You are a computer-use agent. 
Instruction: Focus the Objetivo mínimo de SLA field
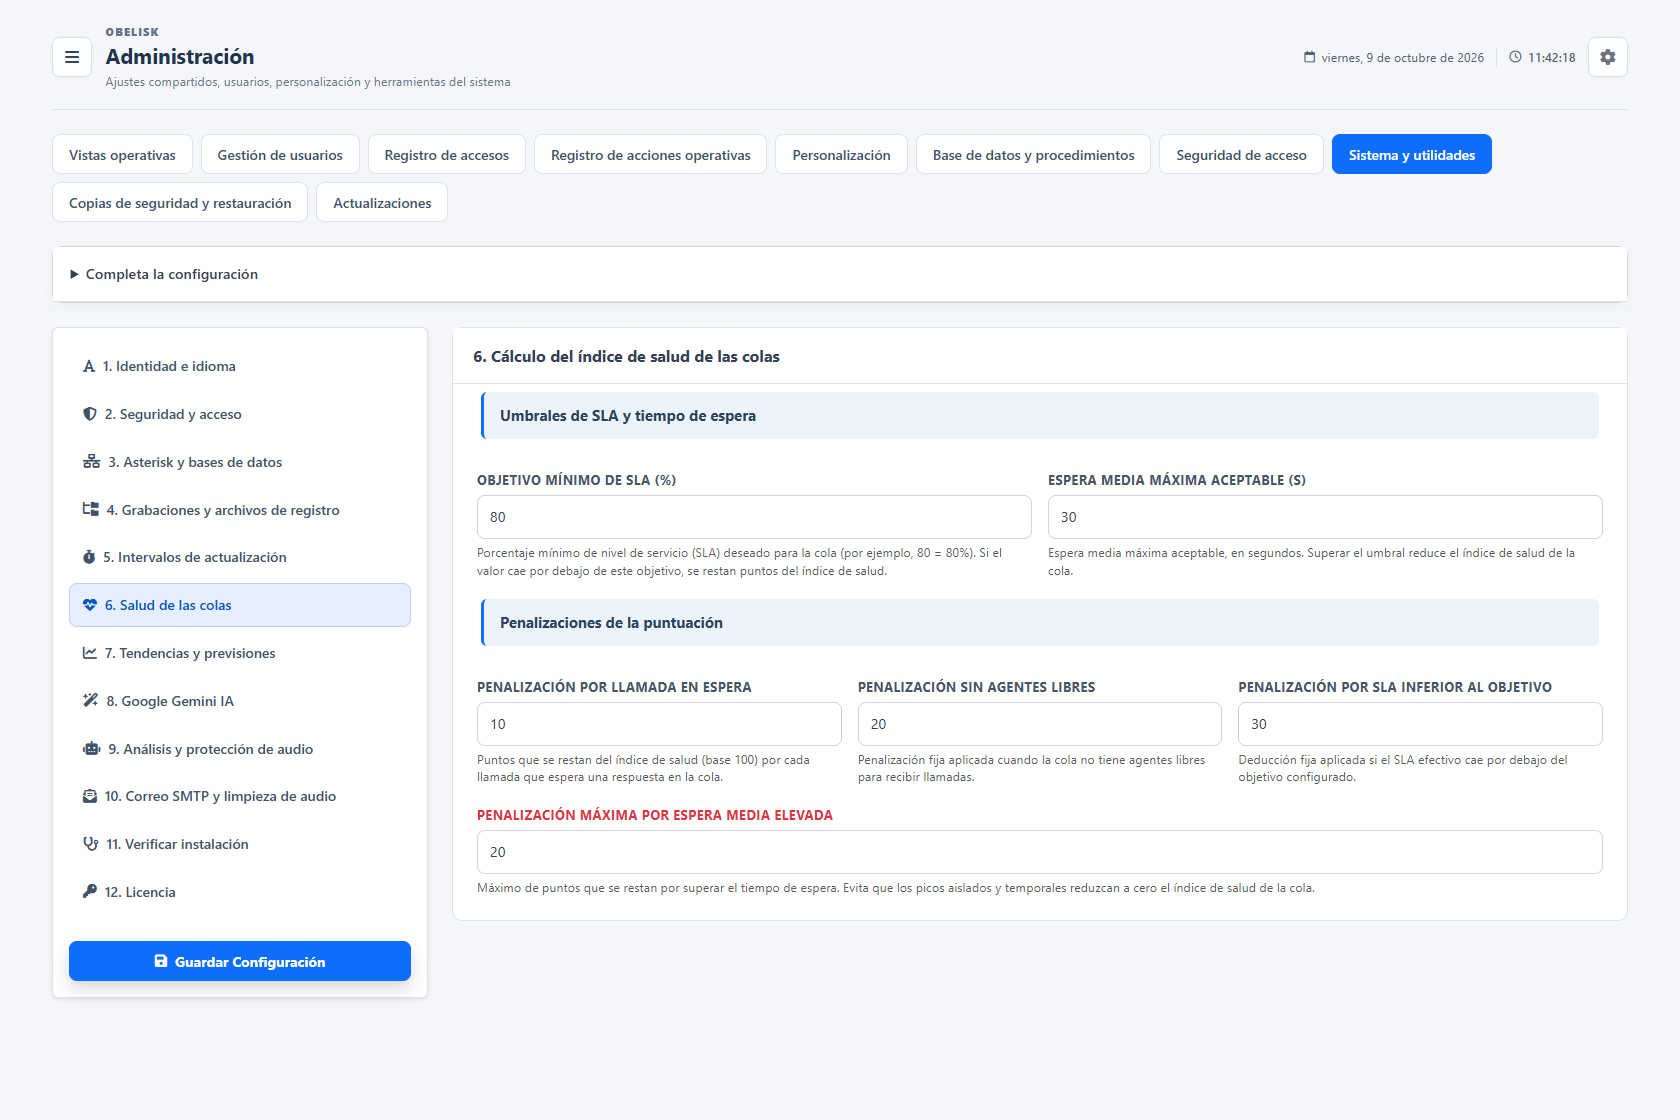point(754,517)
